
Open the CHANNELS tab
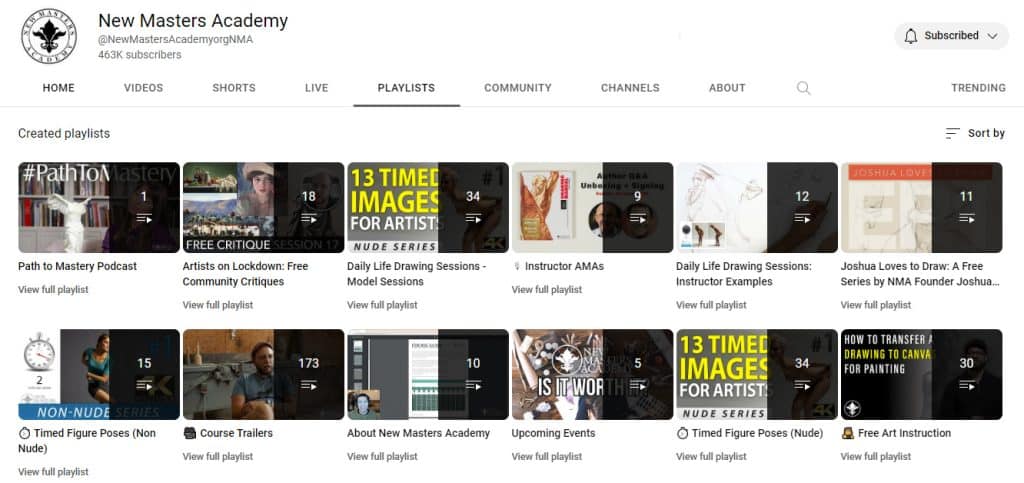(x=630, y=88)
